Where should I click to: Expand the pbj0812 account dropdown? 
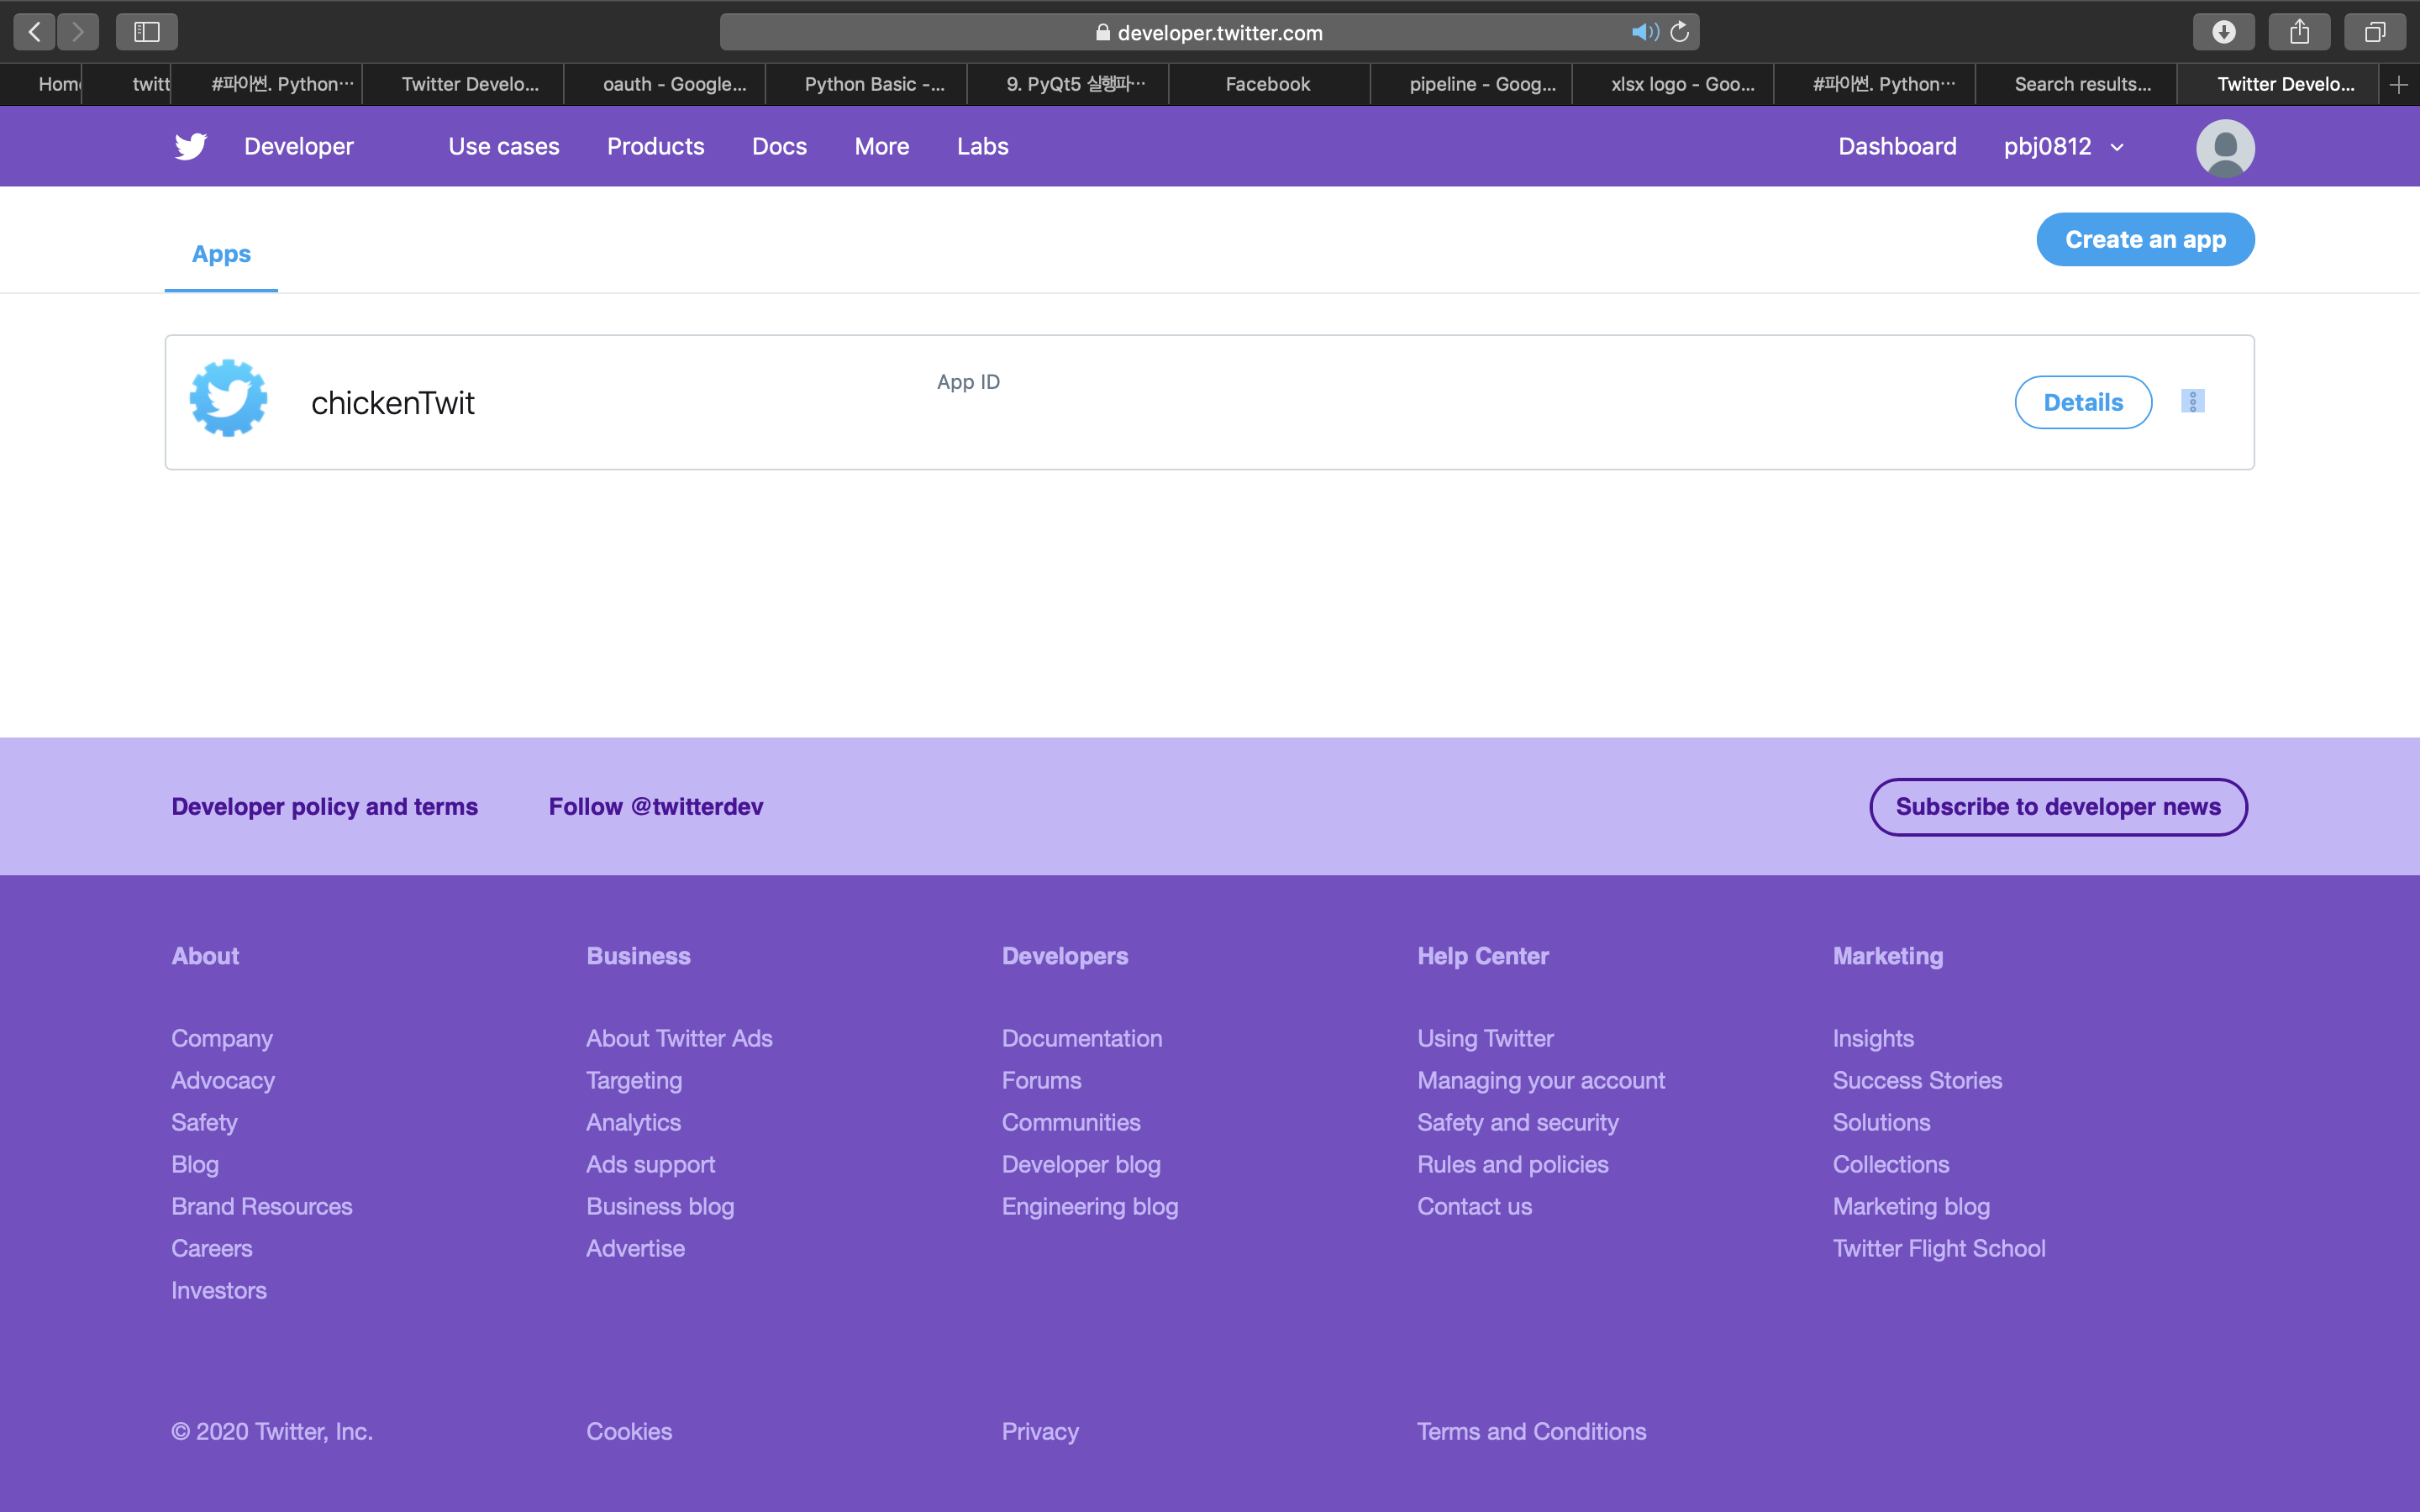click(x=2063, y=146)
